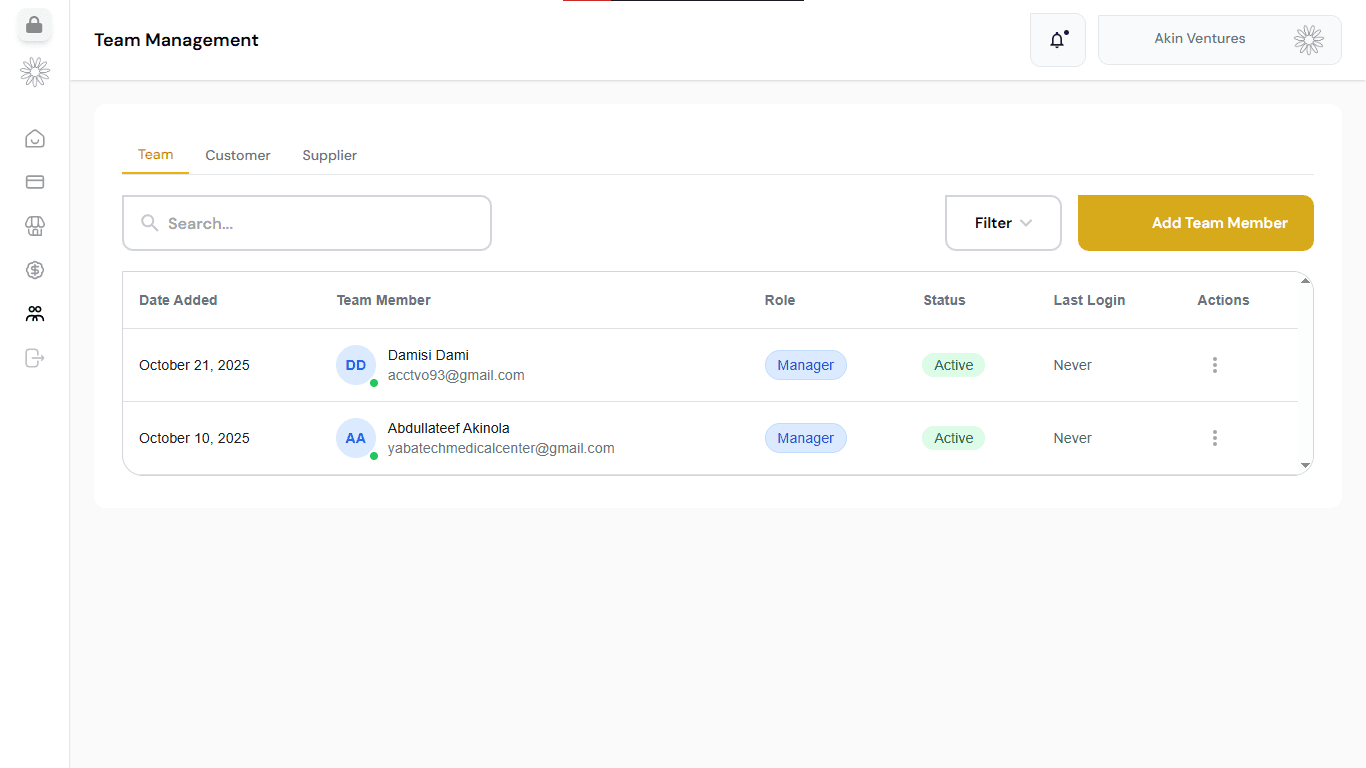Open notifications via the bell icon
The height and width of the screenshot is (768, 1366).
[x=1057, y=39]
